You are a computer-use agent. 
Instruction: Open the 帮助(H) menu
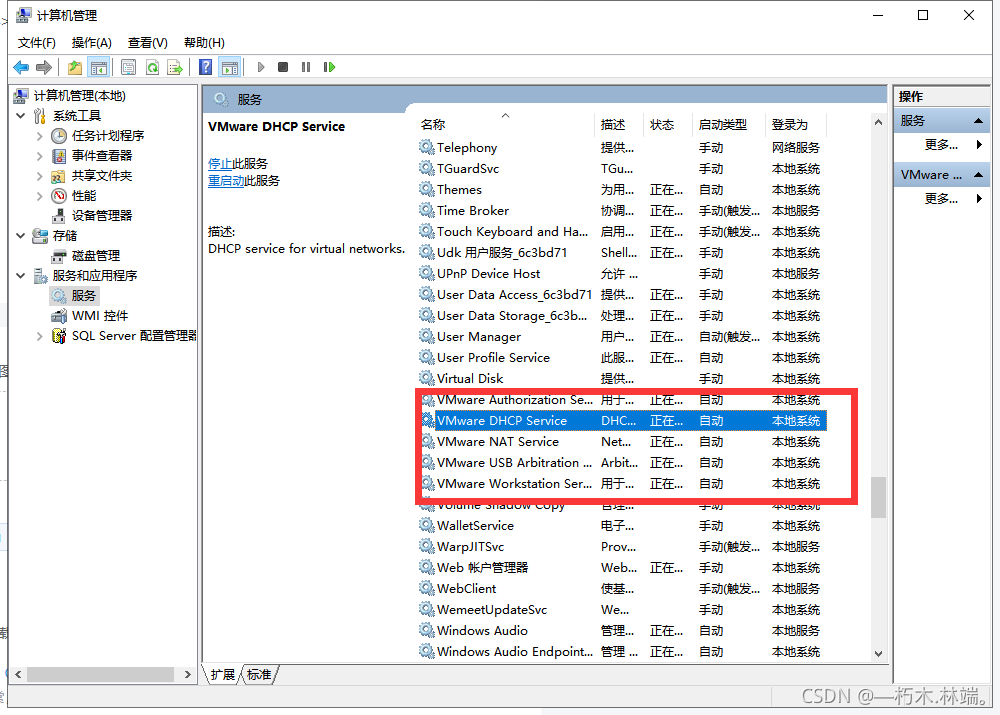point(204,43)
